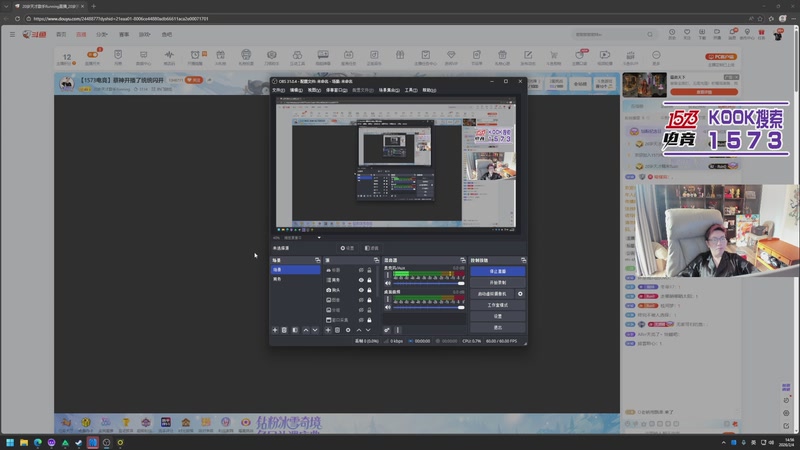Image resolution: width=800 pixels, height=450 pixels.
Task: Click the orange PC客户端 button
Action: click(721, 57)
